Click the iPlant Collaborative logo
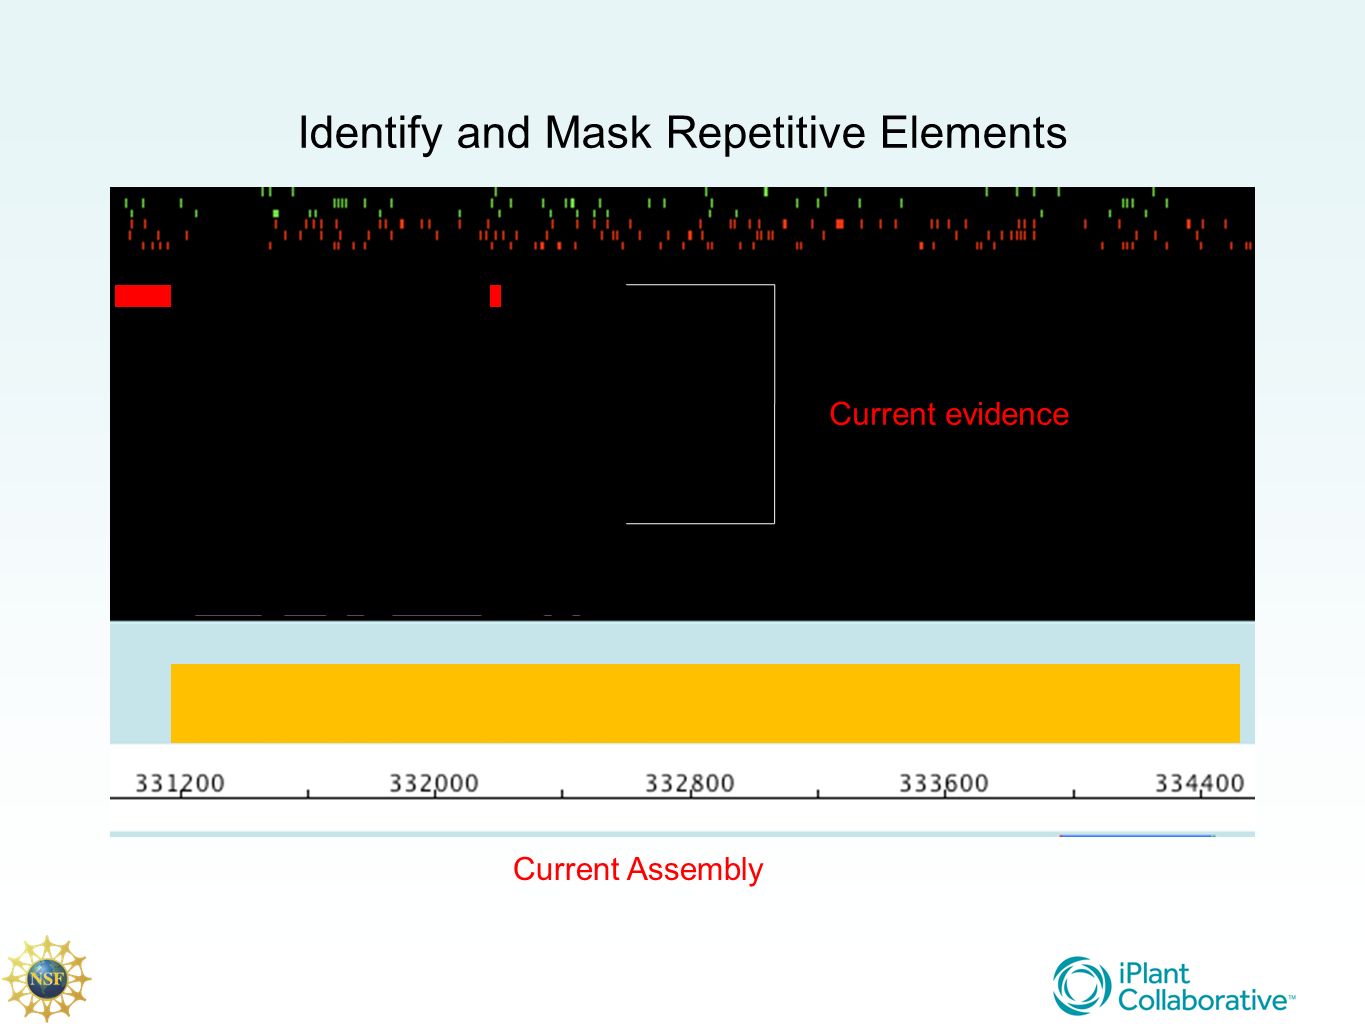Image resolution: width=1365 pixels, height=1024 pixels. (x=1174, y=986)
